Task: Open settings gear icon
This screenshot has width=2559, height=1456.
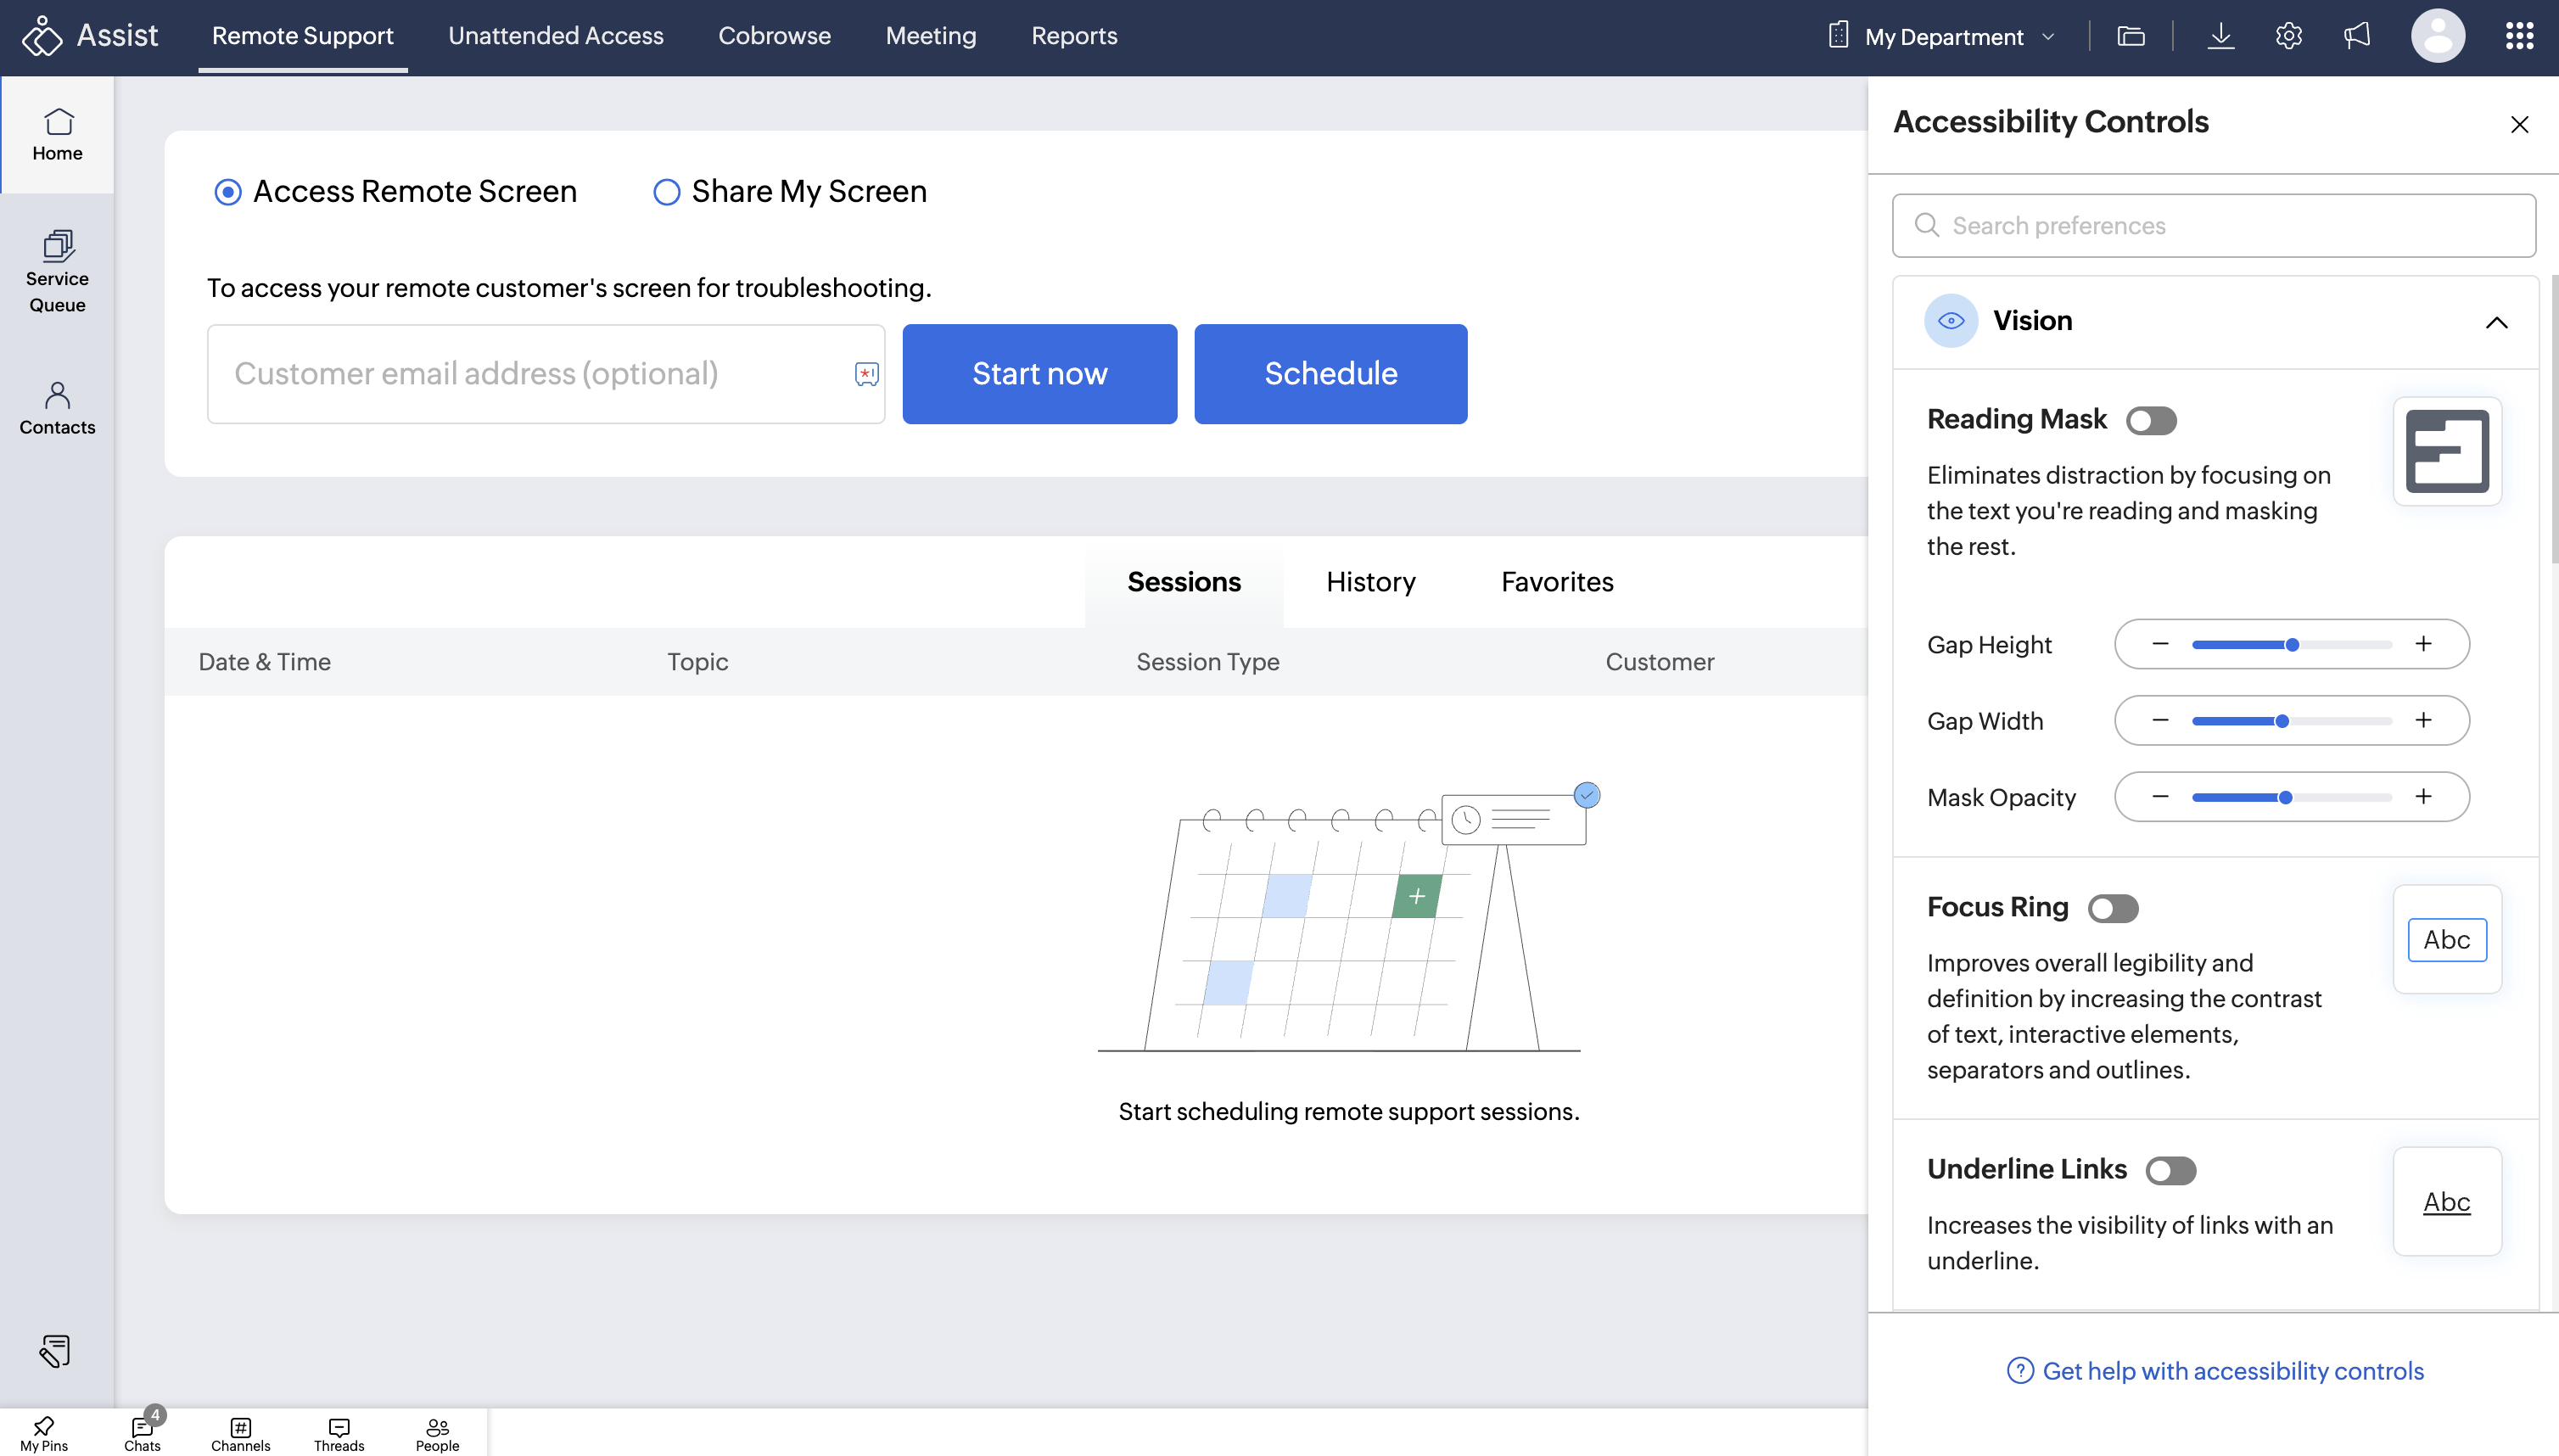Action: tap(2288, 36)
